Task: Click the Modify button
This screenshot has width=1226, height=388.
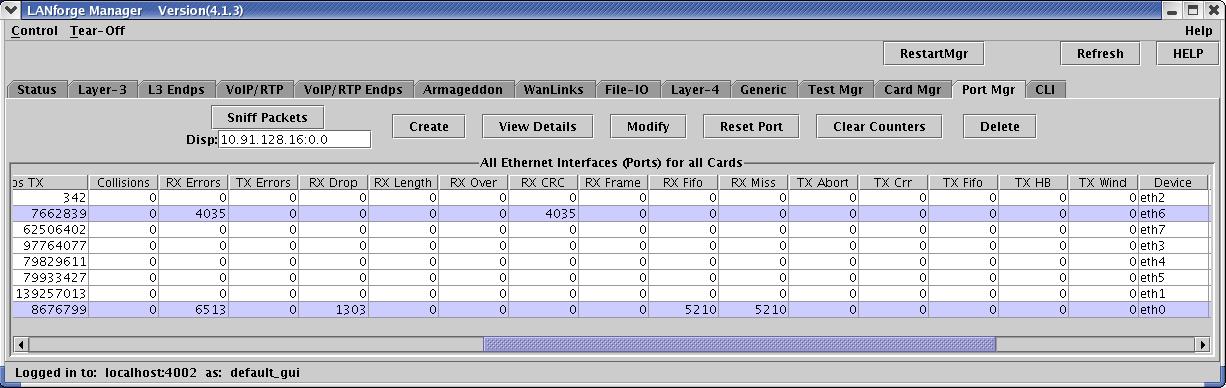Action: [x=648, y=126]
